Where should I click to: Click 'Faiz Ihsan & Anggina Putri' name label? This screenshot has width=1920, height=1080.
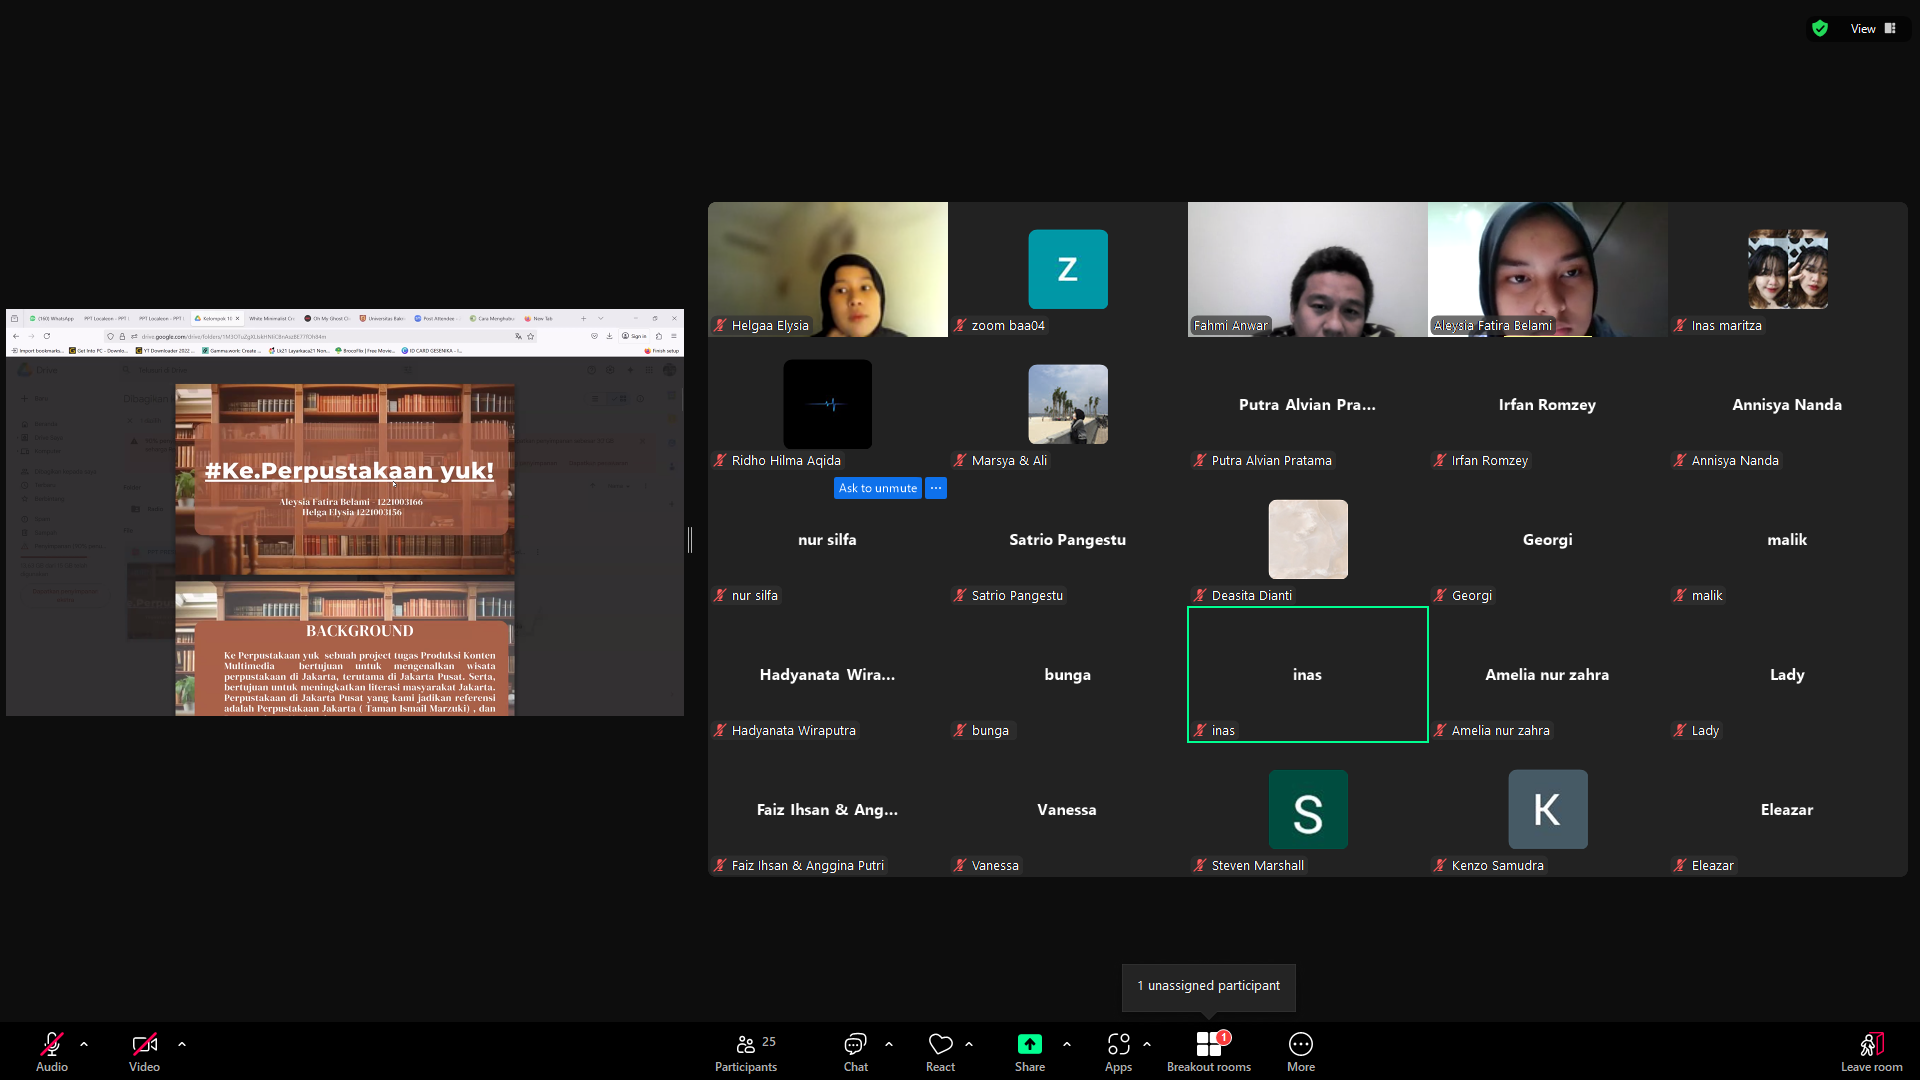click(808, 865)
